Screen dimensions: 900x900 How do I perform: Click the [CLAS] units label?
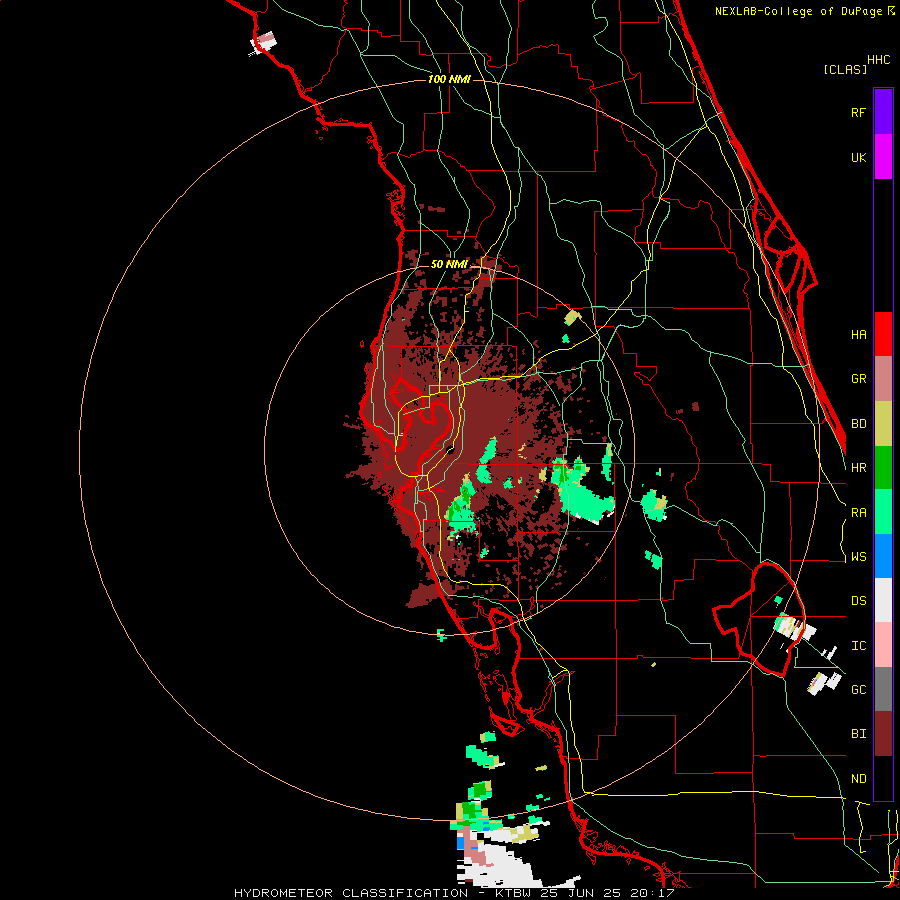coord(845,69)
